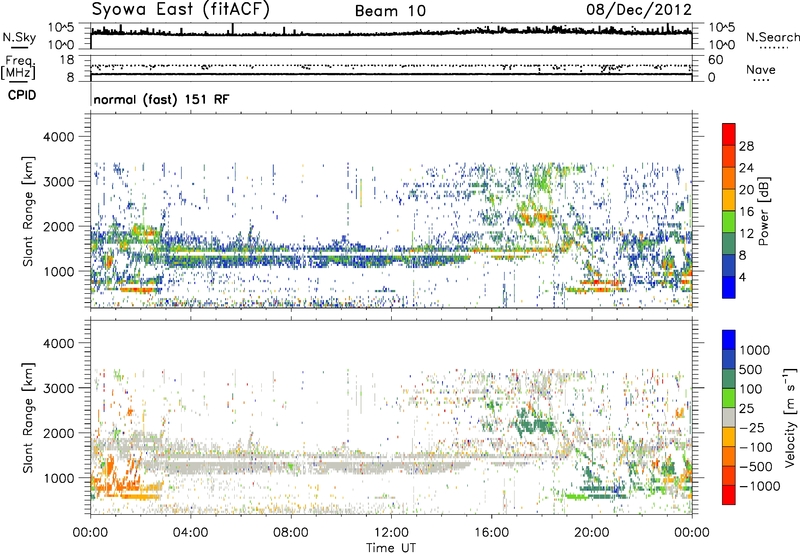This screenshot has height=554, width=800.
Task: Click the "4000" range tick in power panel
Action: click(x=58, y=137)
